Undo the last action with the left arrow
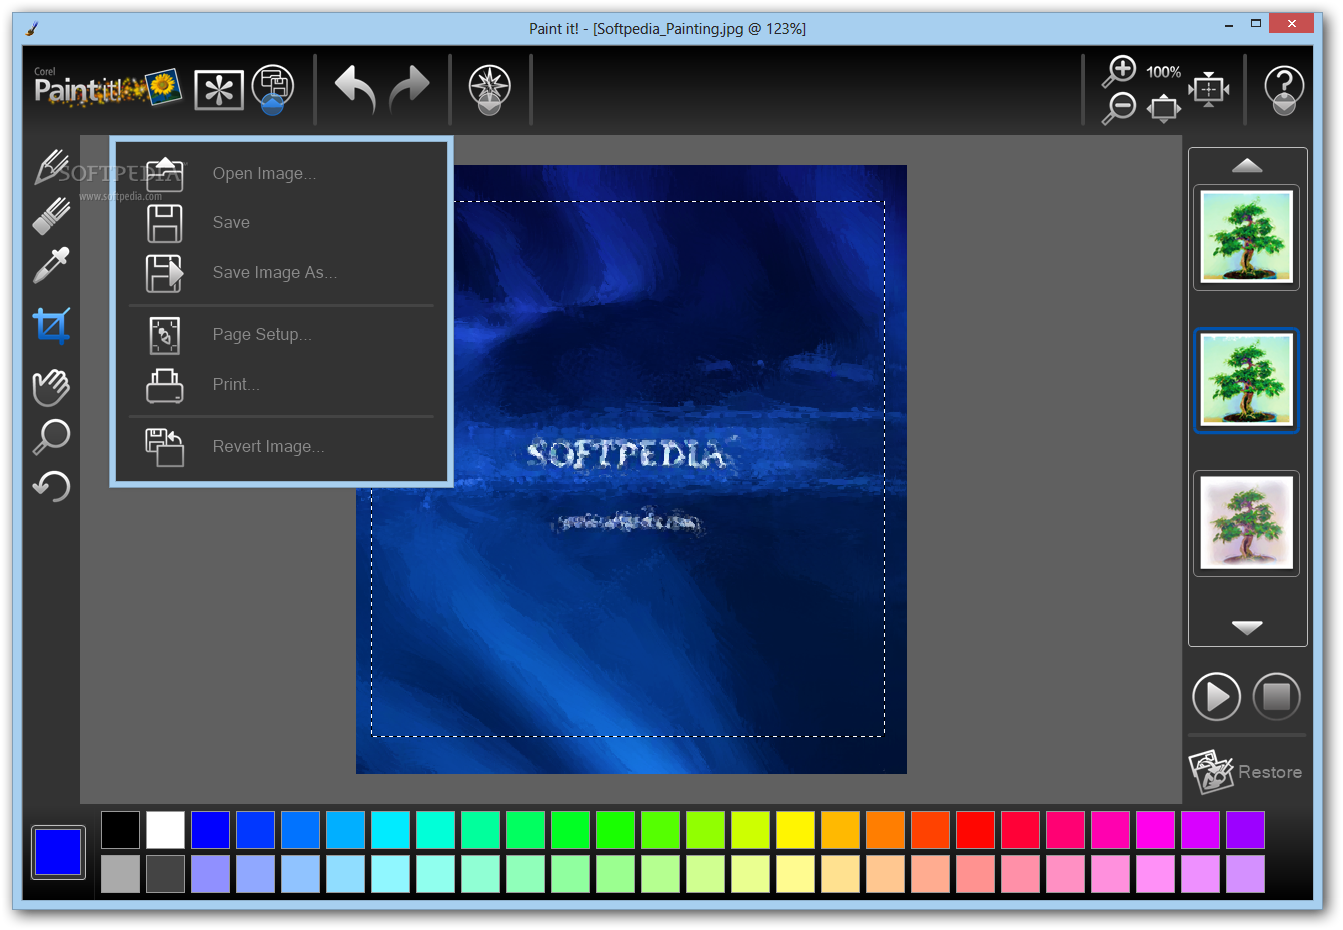 [355, 89]
